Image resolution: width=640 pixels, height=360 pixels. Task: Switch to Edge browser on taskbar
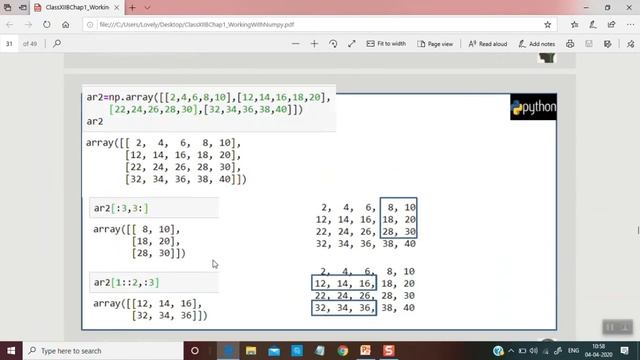click(x=228, y=351)
